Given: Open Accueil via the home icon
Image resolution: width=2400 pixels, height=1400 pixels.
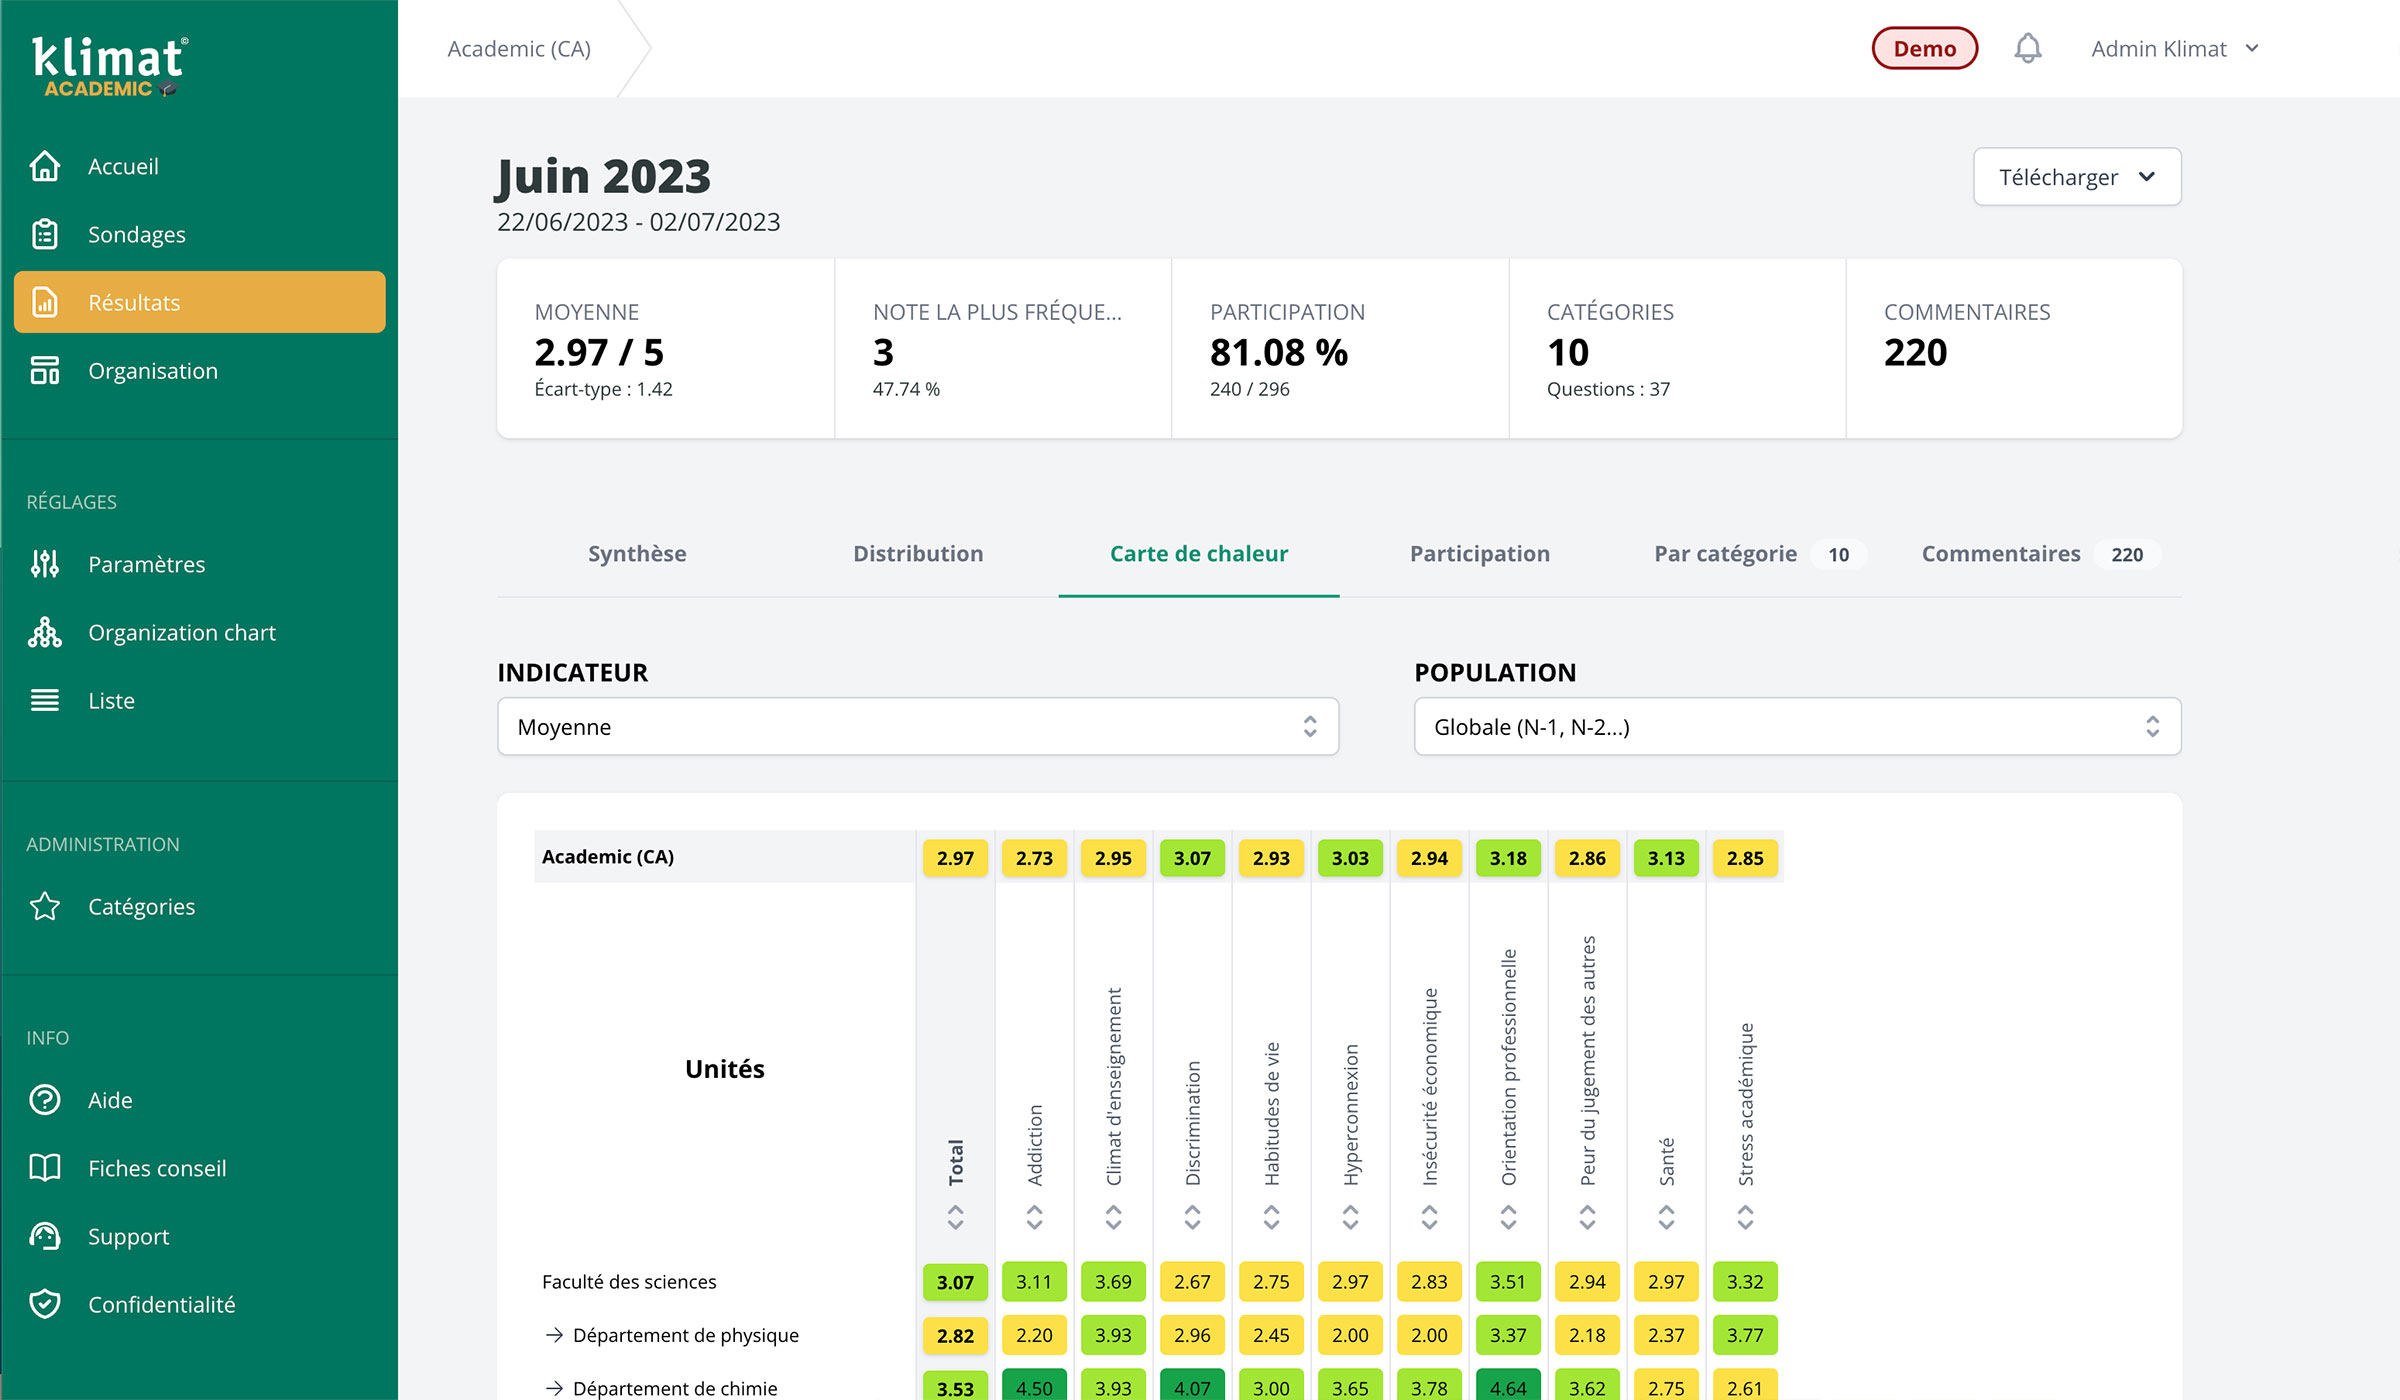Looking at the screenshot, I should pyautogui.click(x=45, y=166).
